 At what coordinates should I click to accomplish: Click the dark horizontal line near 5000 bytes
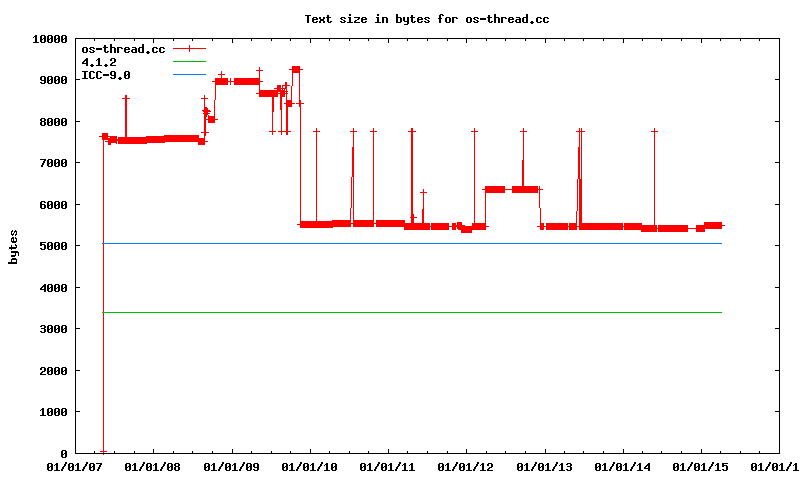coord(400,243)
